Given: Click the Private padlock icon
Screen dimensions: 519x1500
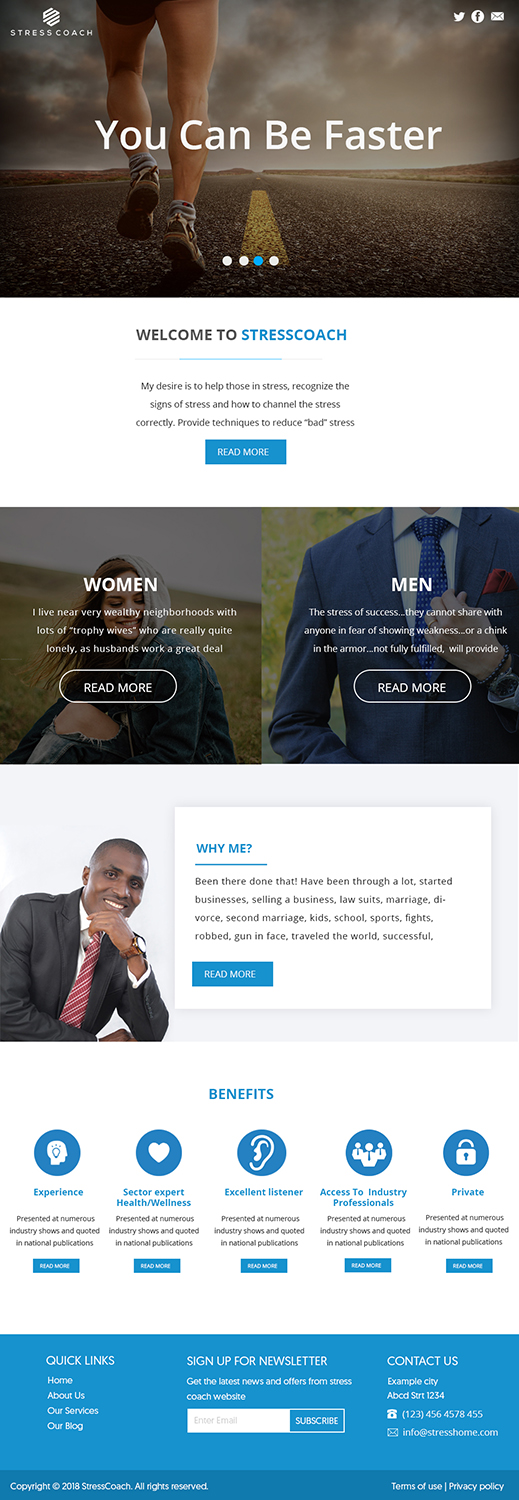Looking at the screenshot, I should click(x=466, y=1153).
